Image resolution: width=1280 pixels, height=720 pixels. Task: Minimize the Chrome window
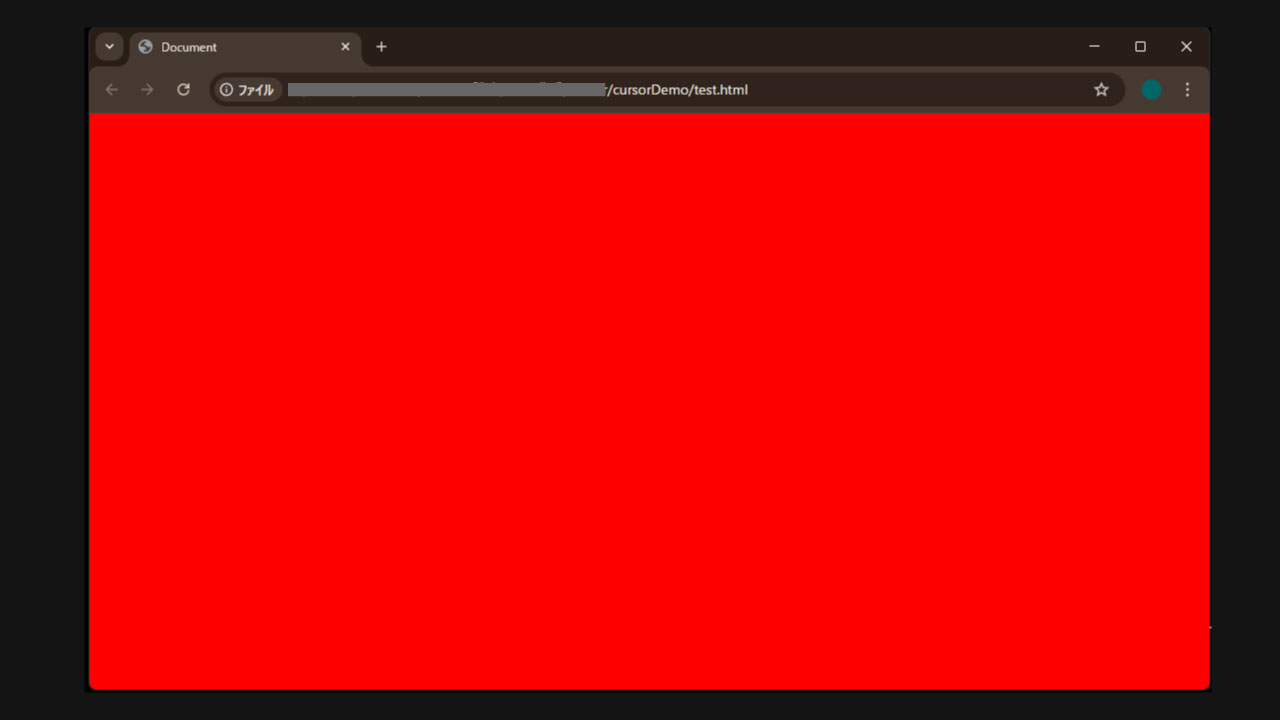tap(1094, 47)
